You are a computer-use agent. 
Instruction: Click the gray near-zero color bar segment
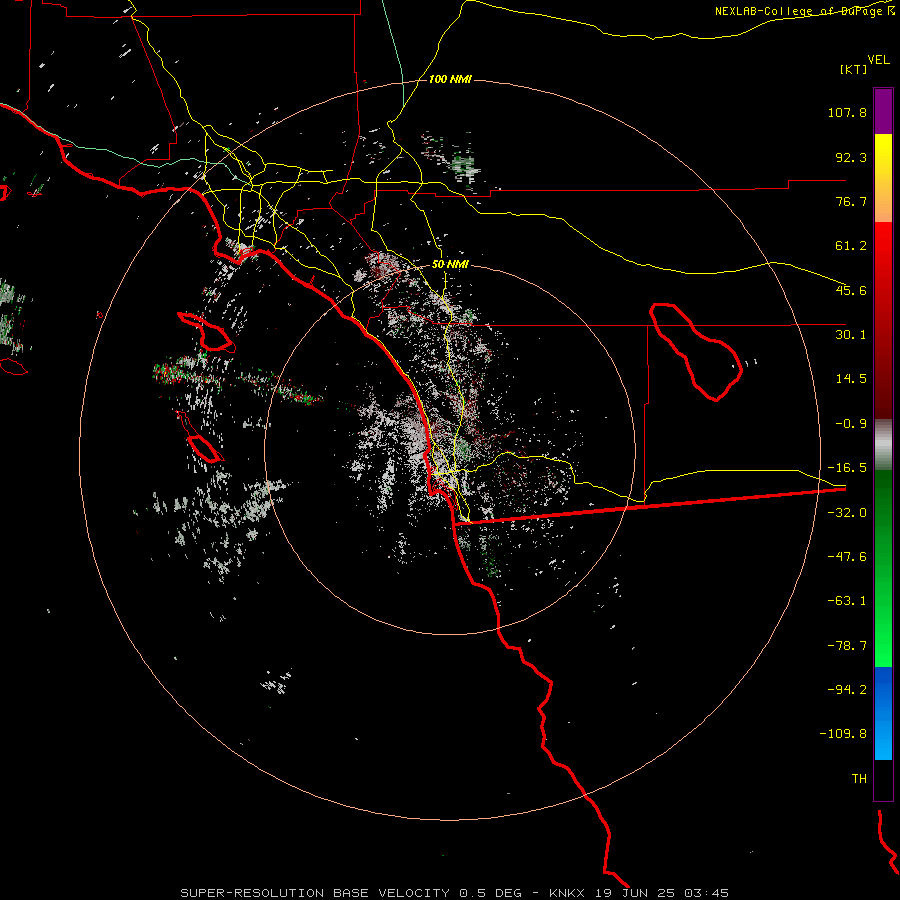[883, 445]
